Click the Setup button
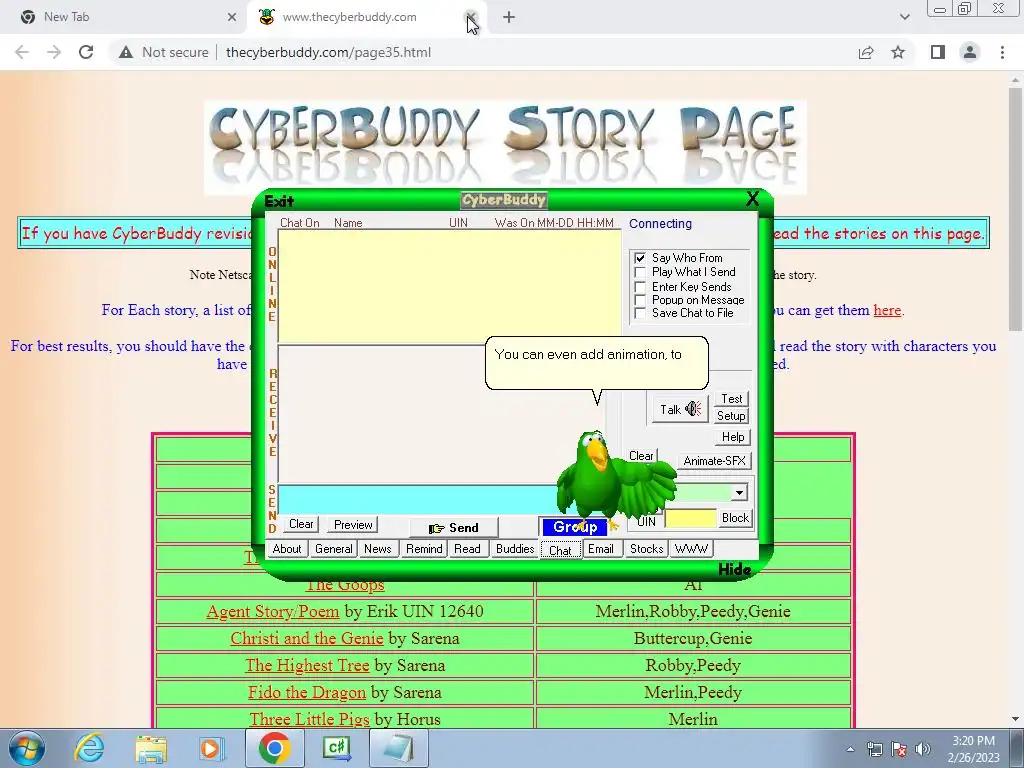1024x768 pixels. tap(731, 415)
